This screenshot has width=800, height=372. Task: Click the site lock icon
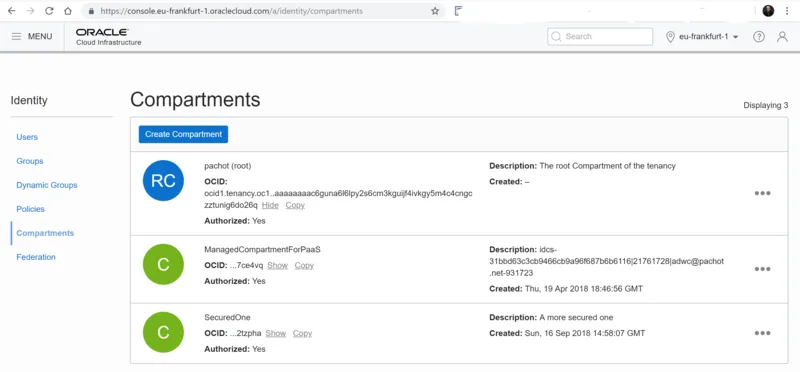click(91, 11)
